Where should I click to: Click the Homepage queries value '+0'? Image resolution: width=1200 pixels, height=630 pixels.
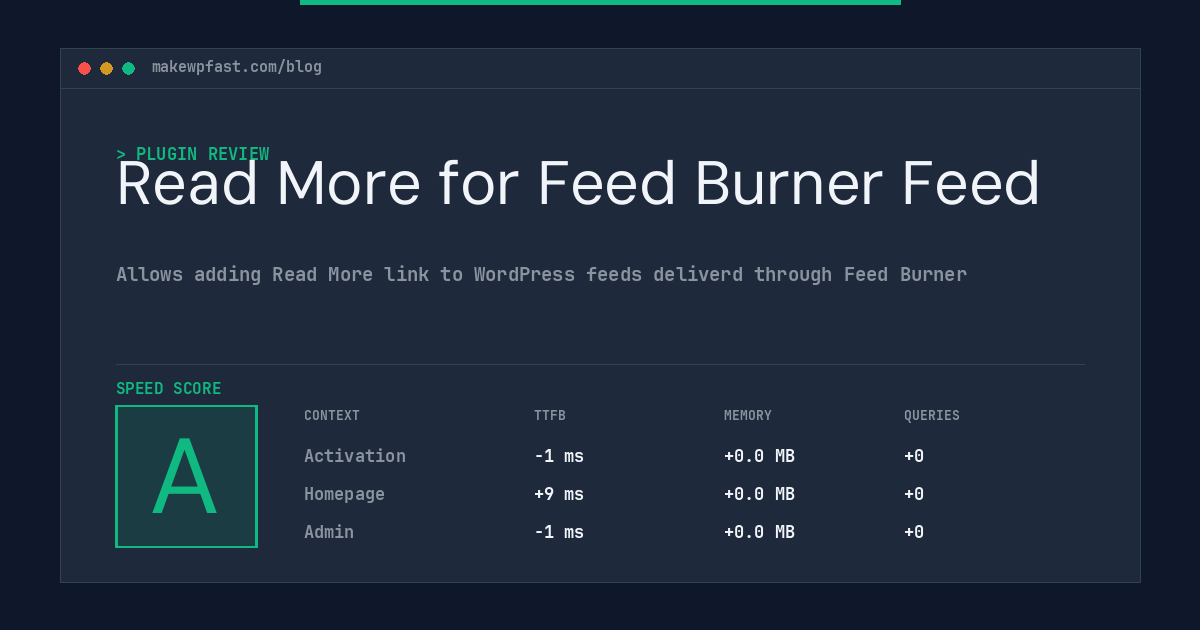(x=914, y=494)
